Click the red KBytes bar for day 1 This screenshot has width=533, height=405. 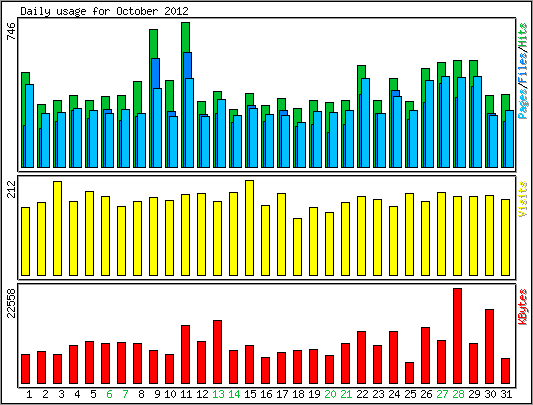click(x=25, y=369)
